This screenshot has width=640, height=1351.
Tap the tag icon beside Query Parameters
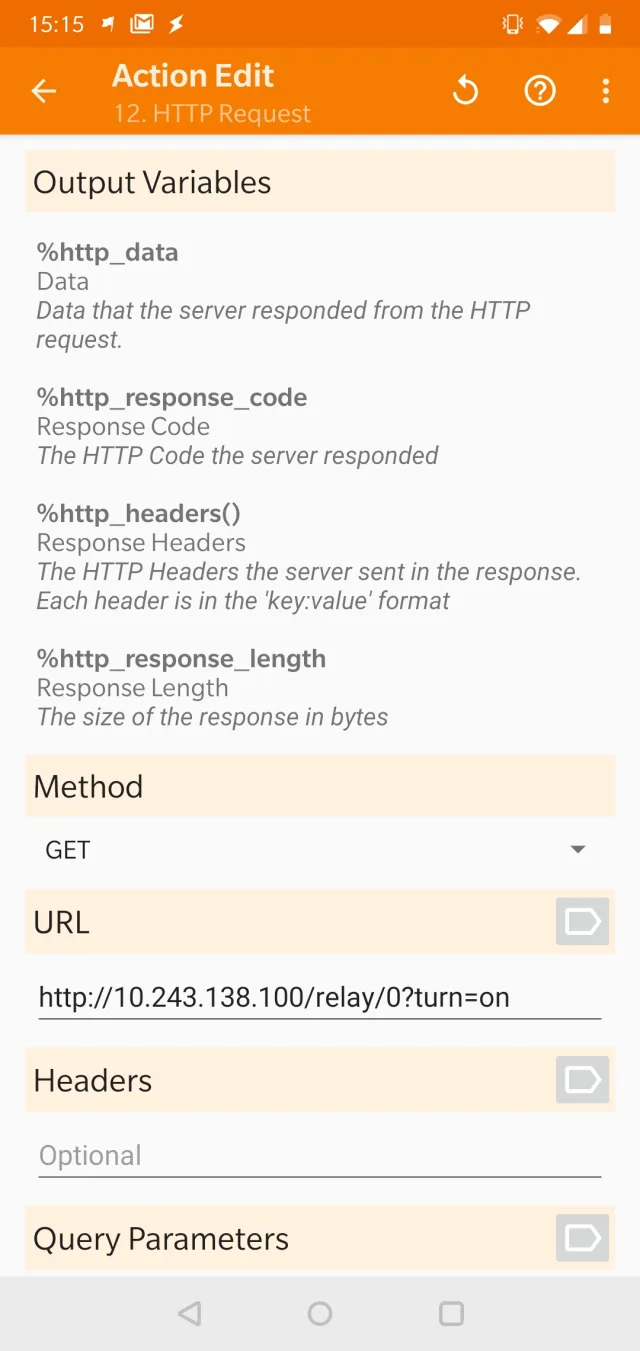(x=582, y=1238)
